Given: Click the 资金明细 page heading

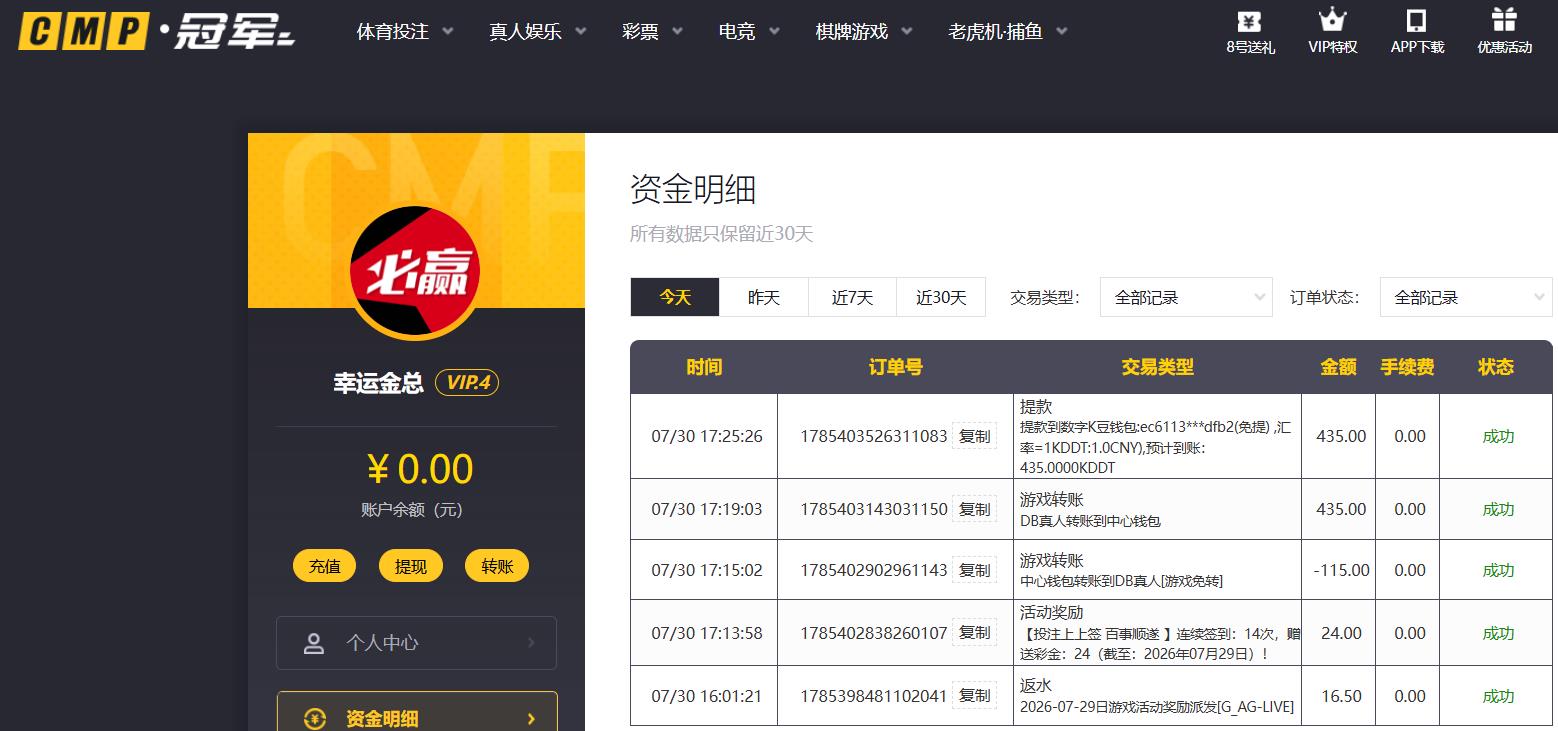Looking at the screenshot, I should click(693, 189).
